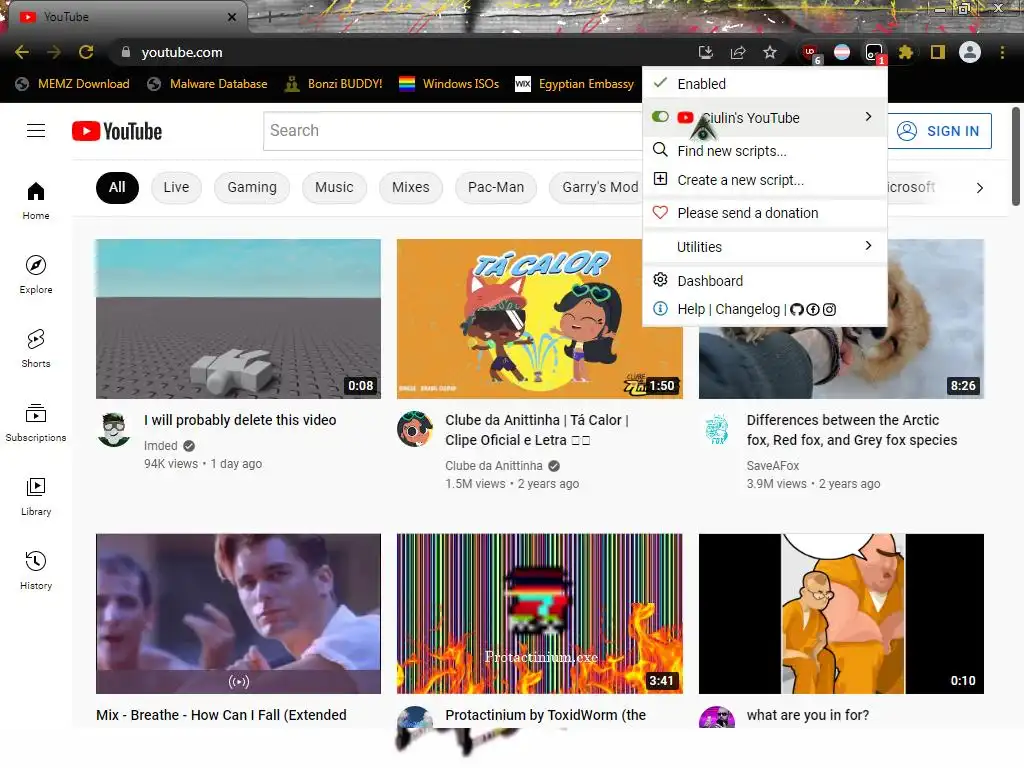
Task: Open Windows ISOs bookmark
Action: click(x=449, y=84)
